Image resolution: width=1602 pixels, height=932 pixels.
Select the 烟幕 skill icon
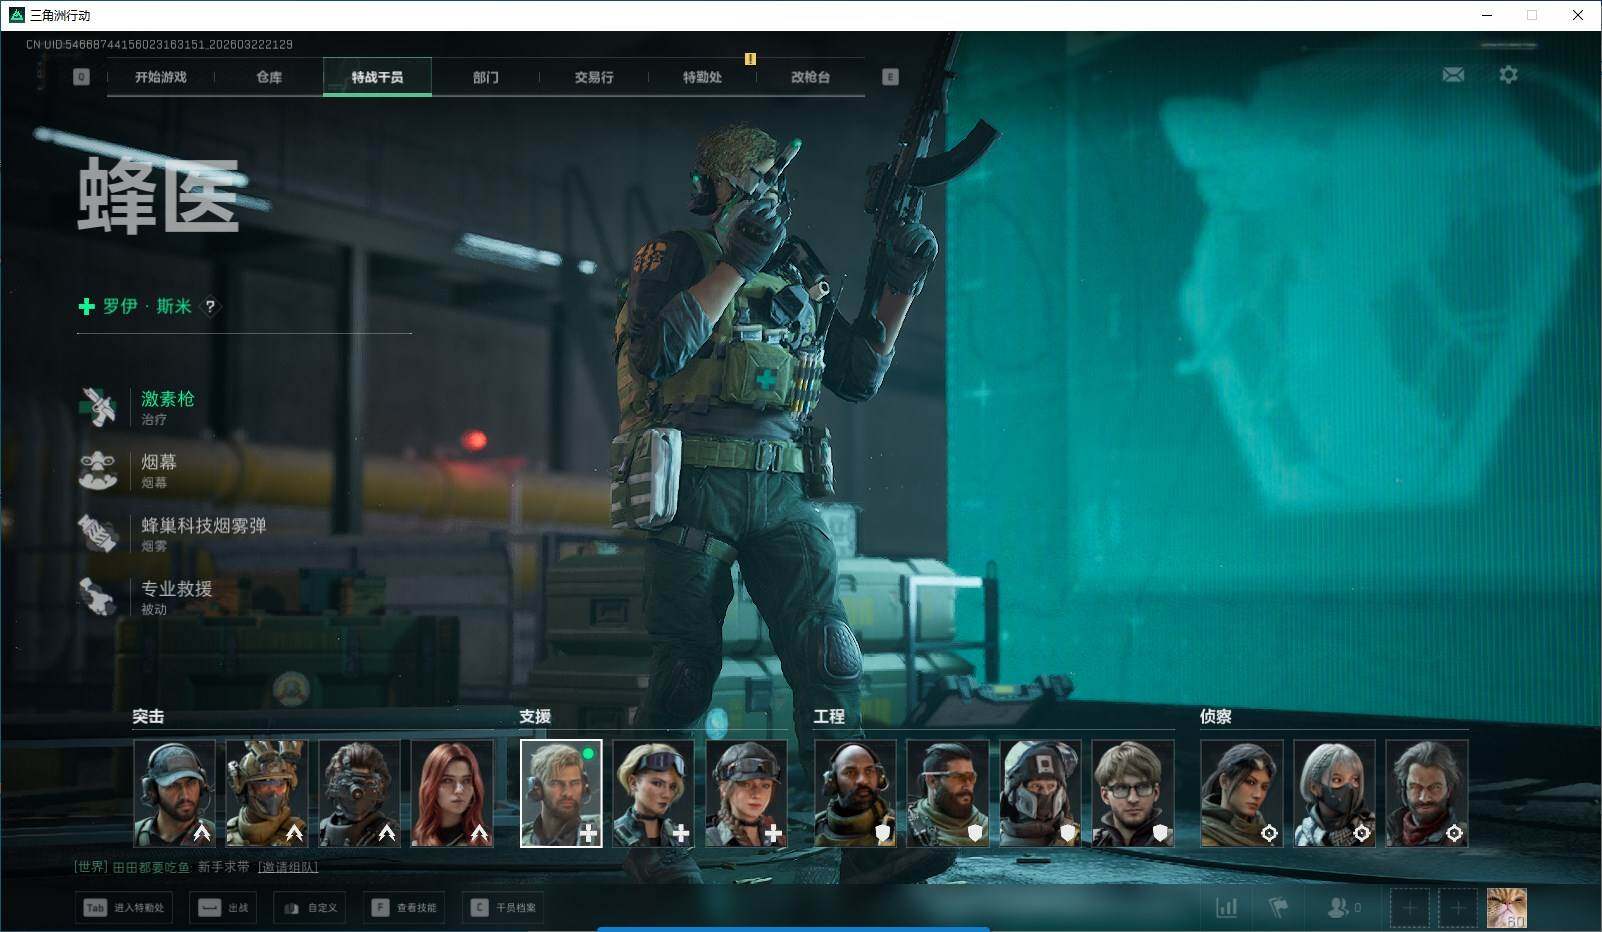[98, 470]
